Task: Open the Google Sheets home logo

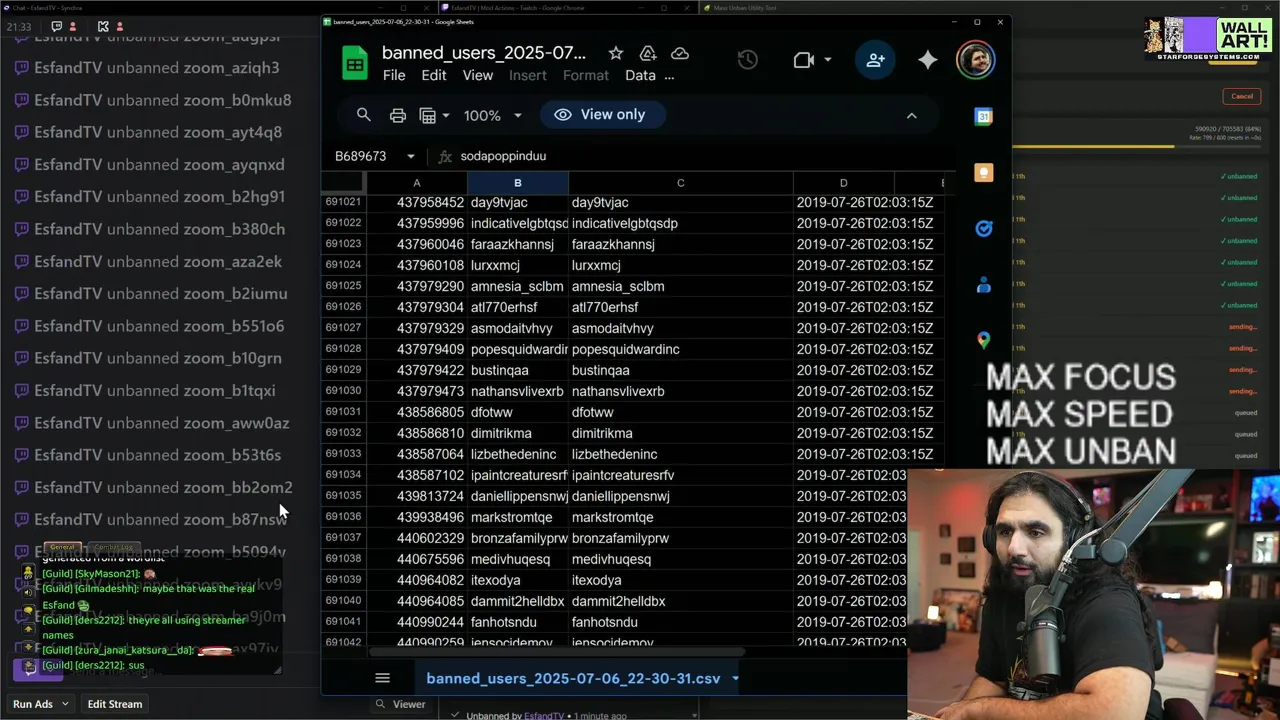Action: point(355,63)
